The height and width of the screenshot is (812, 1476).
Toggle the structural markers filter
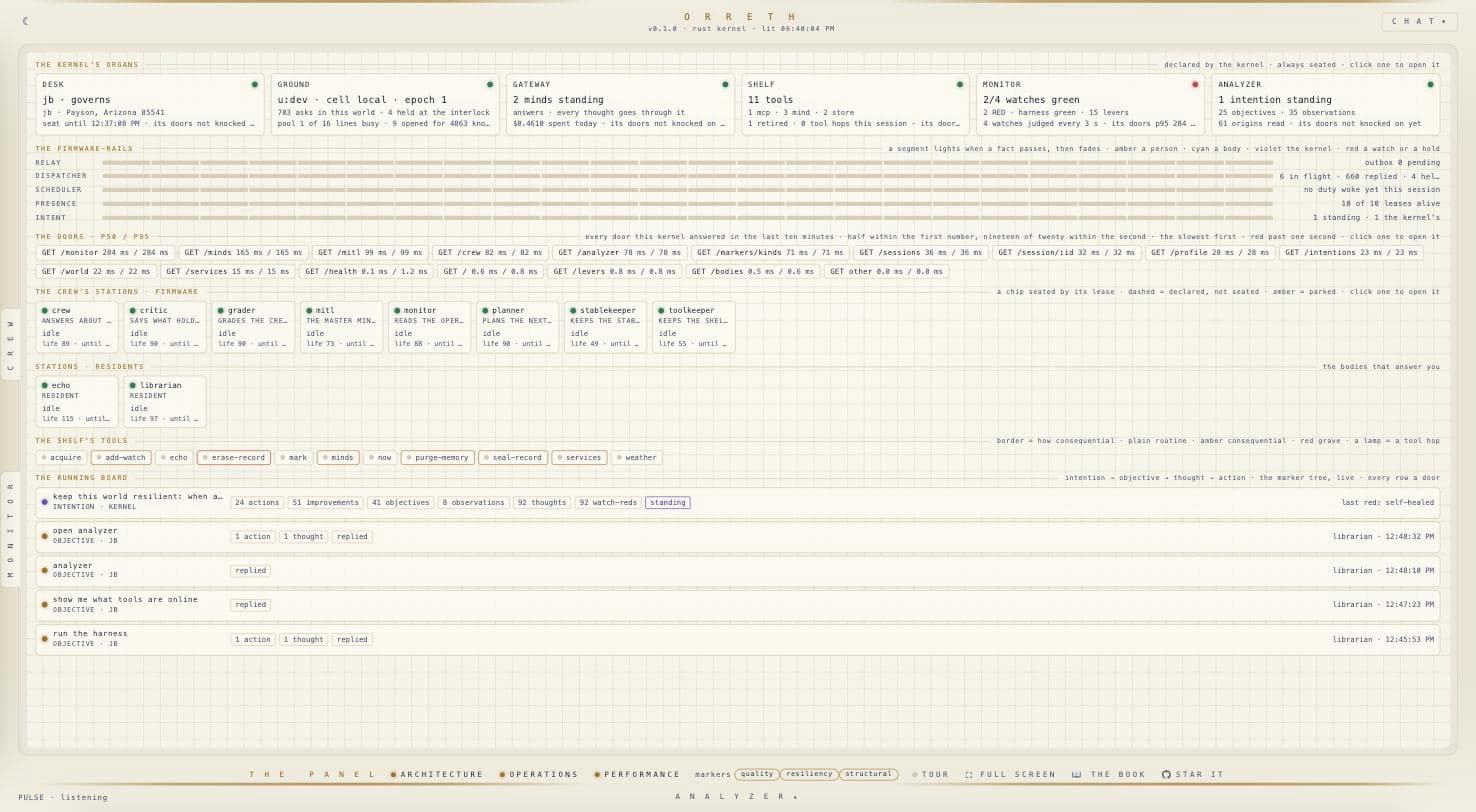coord(868,774)
